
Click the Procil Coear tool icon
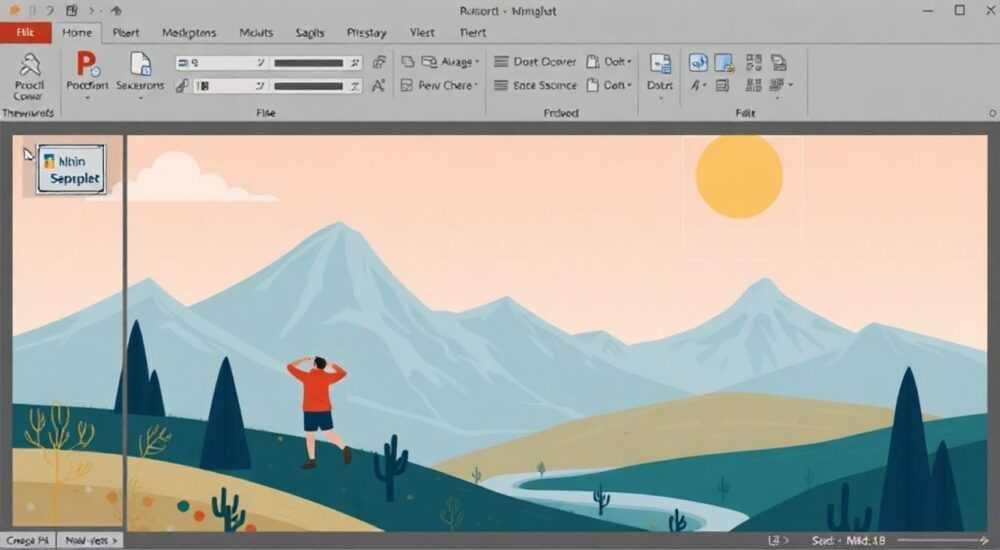29,65
